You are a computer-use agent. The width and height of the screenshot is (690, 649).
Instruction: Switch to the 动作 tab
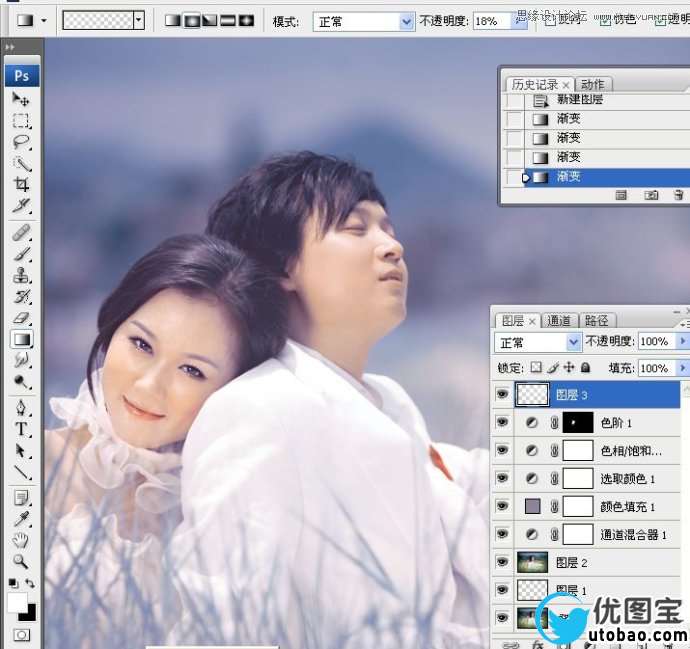click(593, 84)
